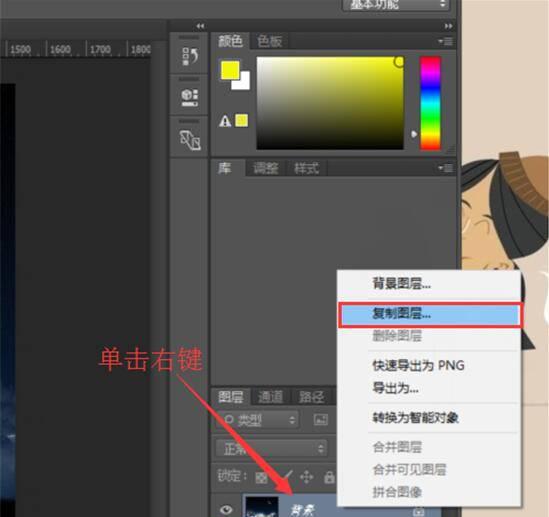549x517 pixels.
Task: Collapse right panels double-arrow
Action: click(448, 26)
